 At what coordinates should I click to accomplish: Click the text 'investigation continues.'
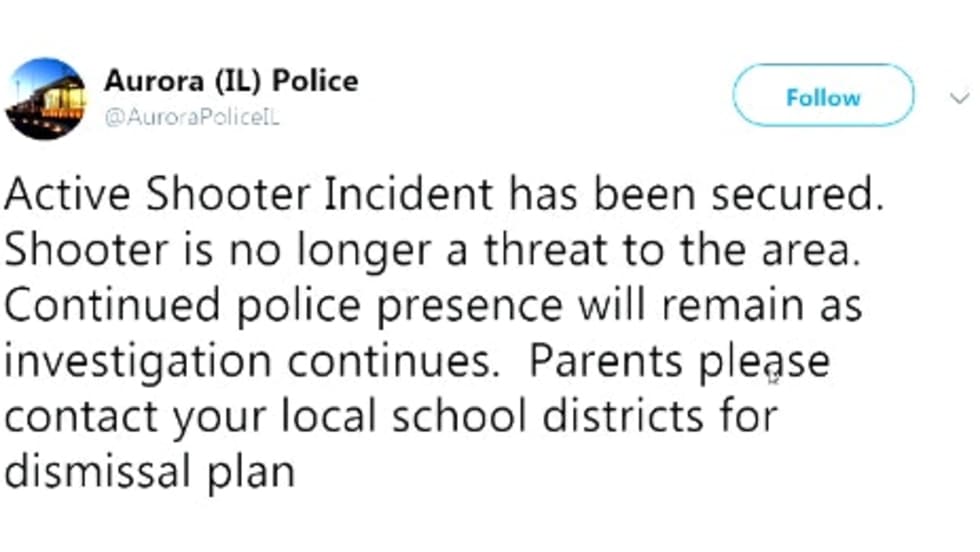click(250, 360)
